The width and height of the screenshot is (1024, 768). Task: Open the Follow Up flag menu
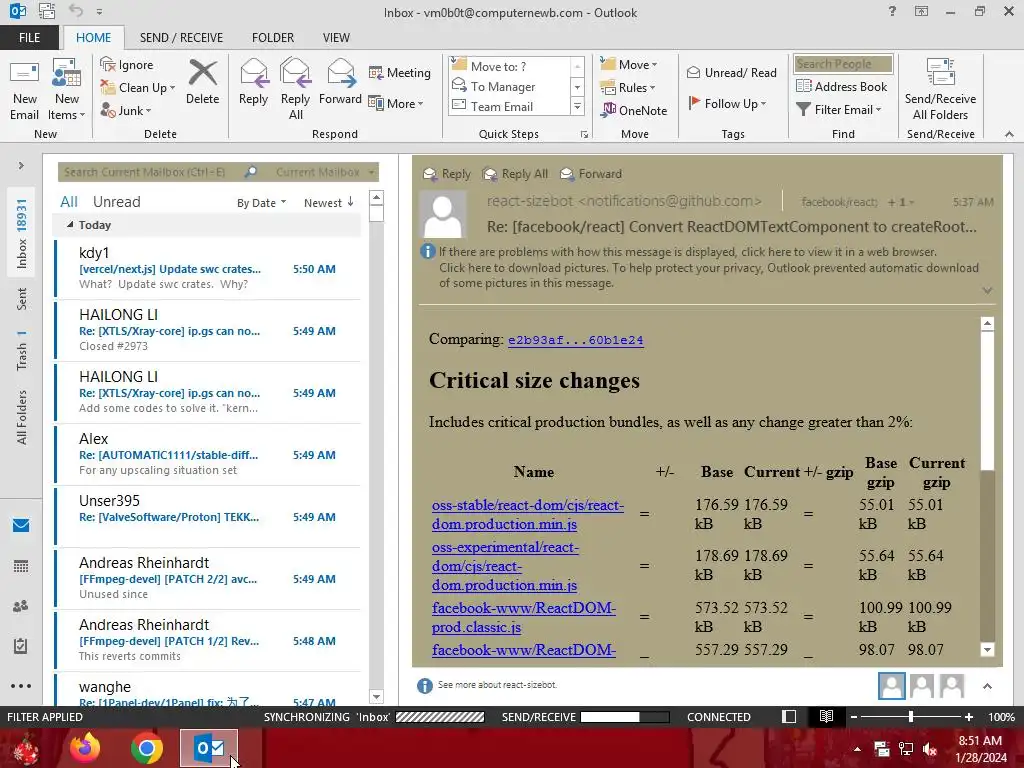point(727,103)
